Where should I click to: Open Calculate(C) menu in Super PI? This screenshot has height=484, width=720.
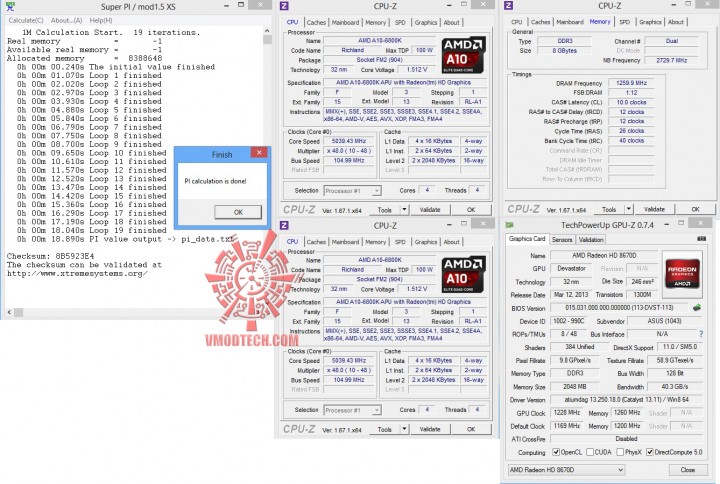[x=26, y=20]
